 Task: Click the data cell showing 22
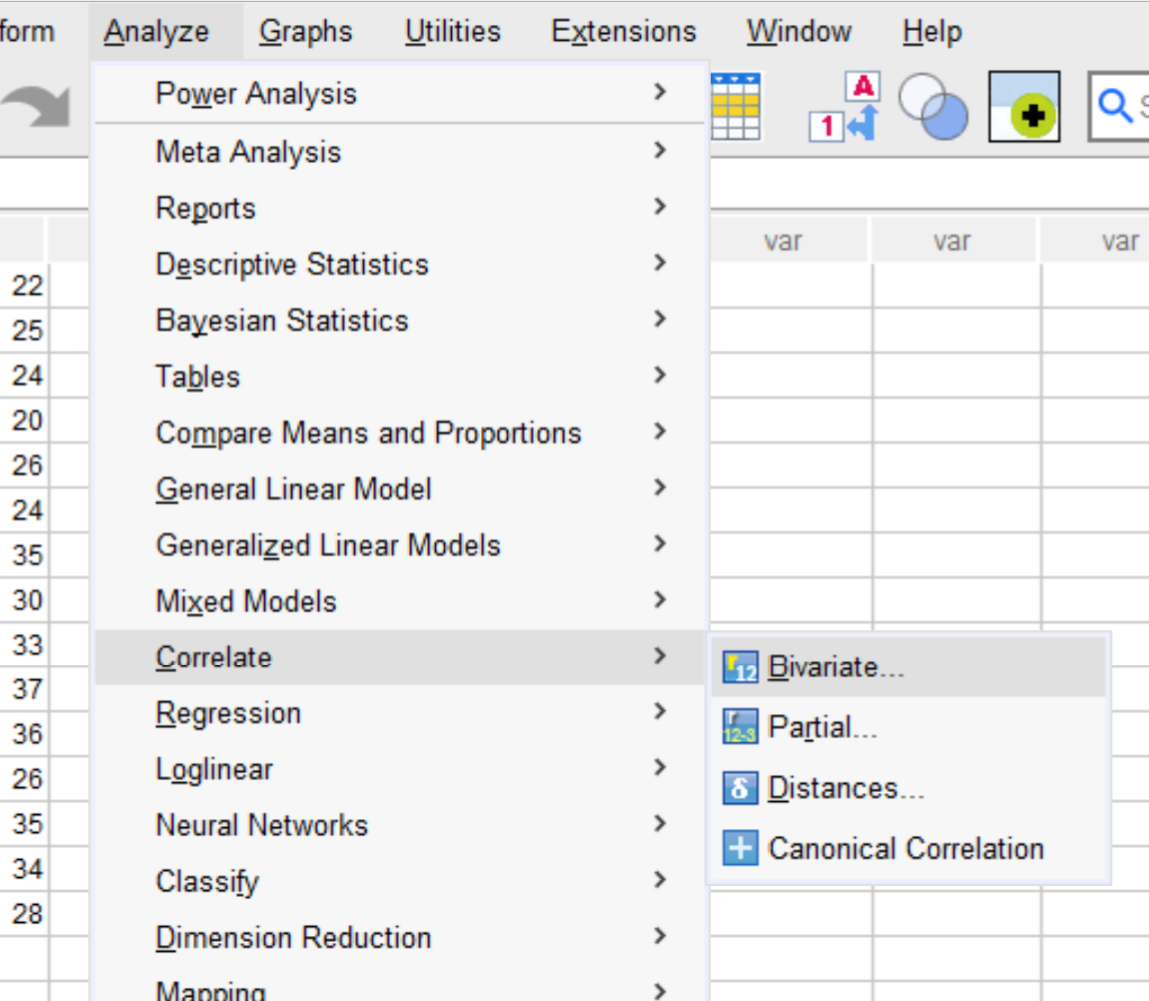tap(24, 286)
